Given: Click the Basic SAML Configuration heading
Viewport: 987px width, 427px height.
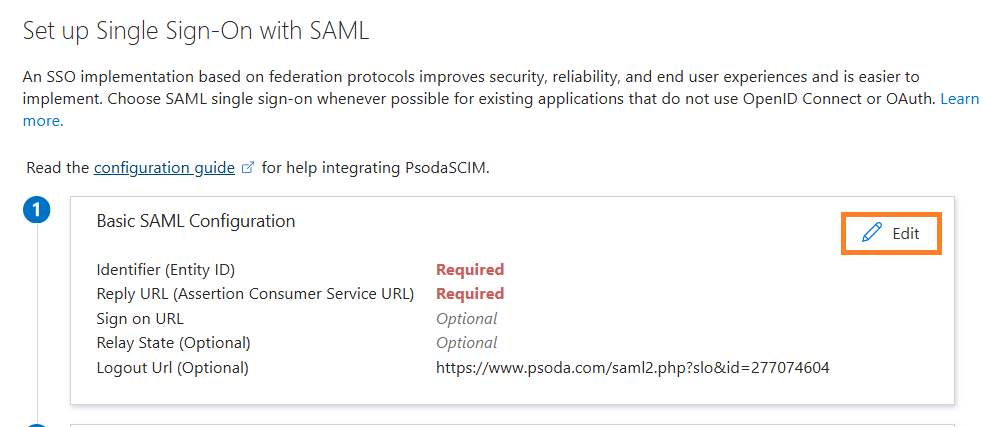Looking at the screenshot, I should 195,221.
